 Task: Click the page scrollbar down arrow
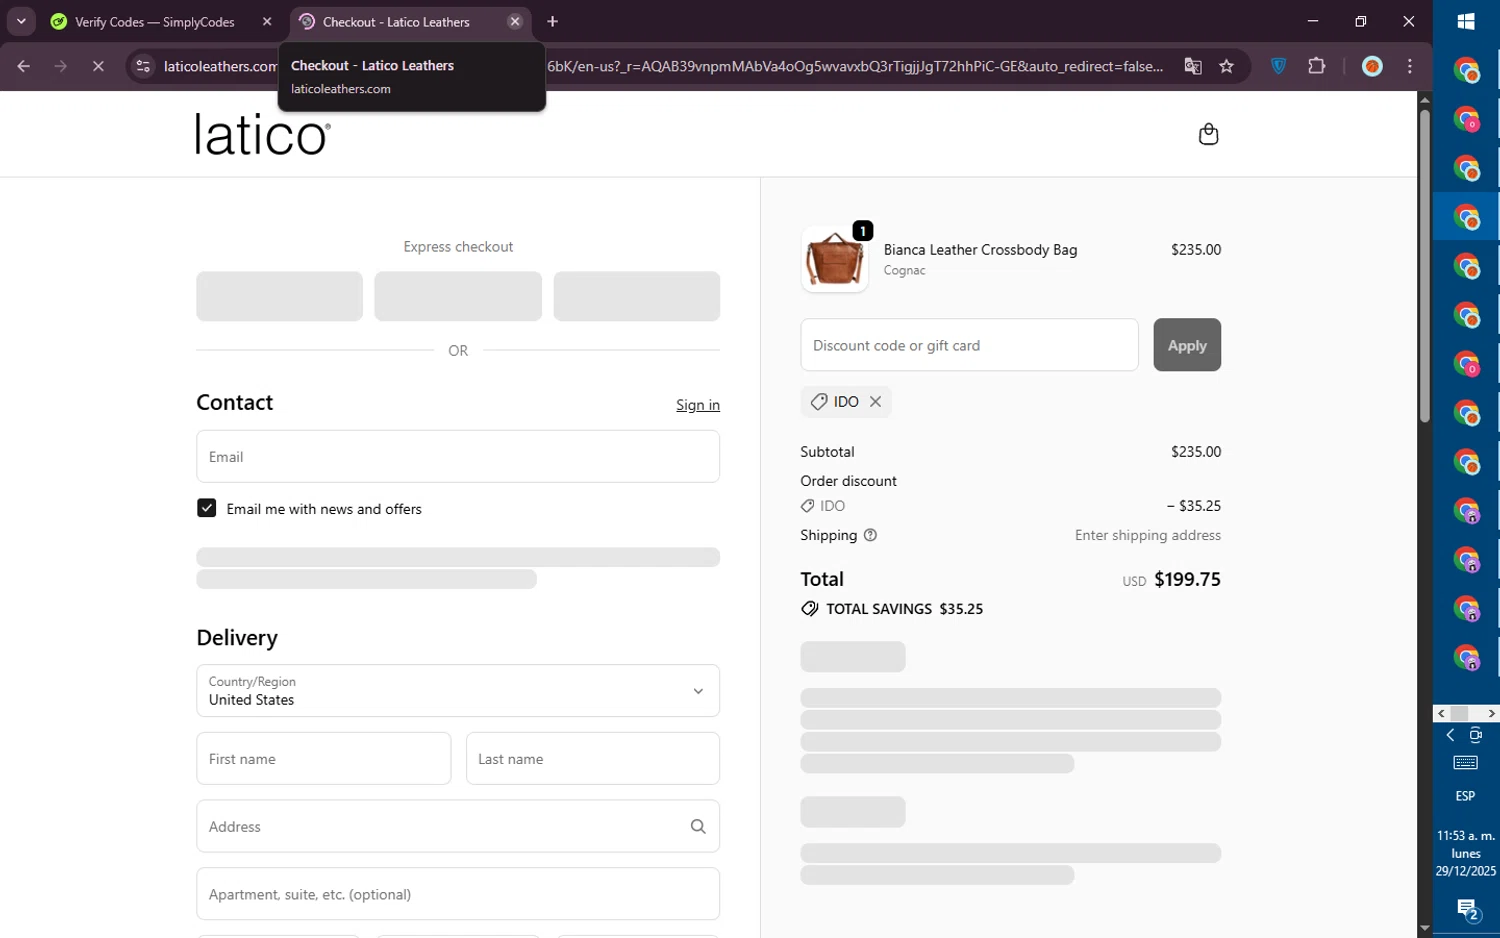click(x=1424, y=929)
